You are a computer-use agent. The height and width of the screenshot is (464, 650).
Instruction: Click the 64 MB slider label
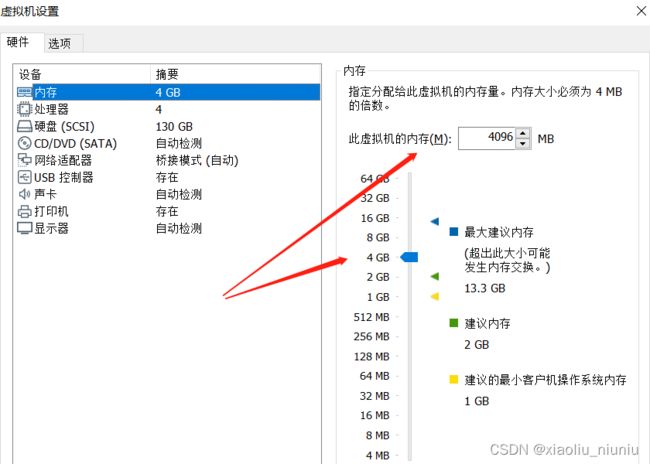(374, 376)
